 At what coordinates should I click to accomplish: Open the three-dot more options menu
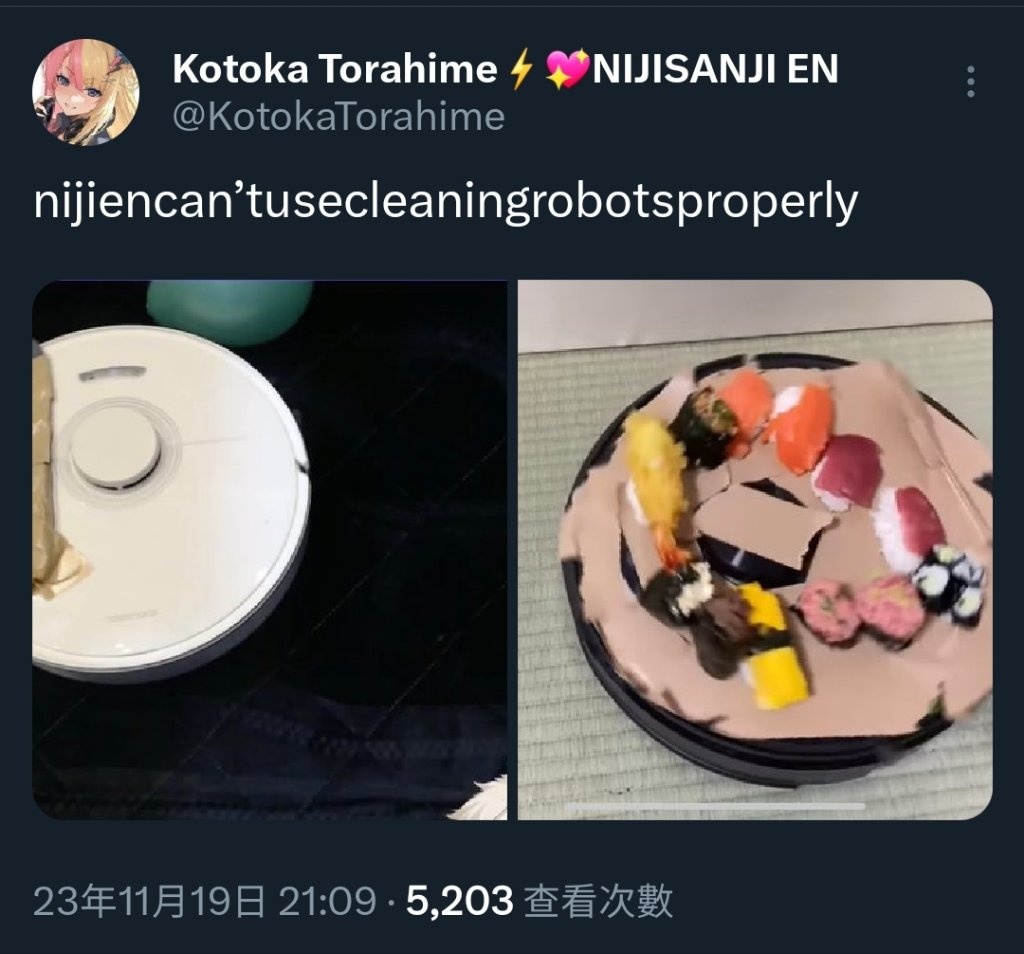pyautogui.click(x=970, y=82)
